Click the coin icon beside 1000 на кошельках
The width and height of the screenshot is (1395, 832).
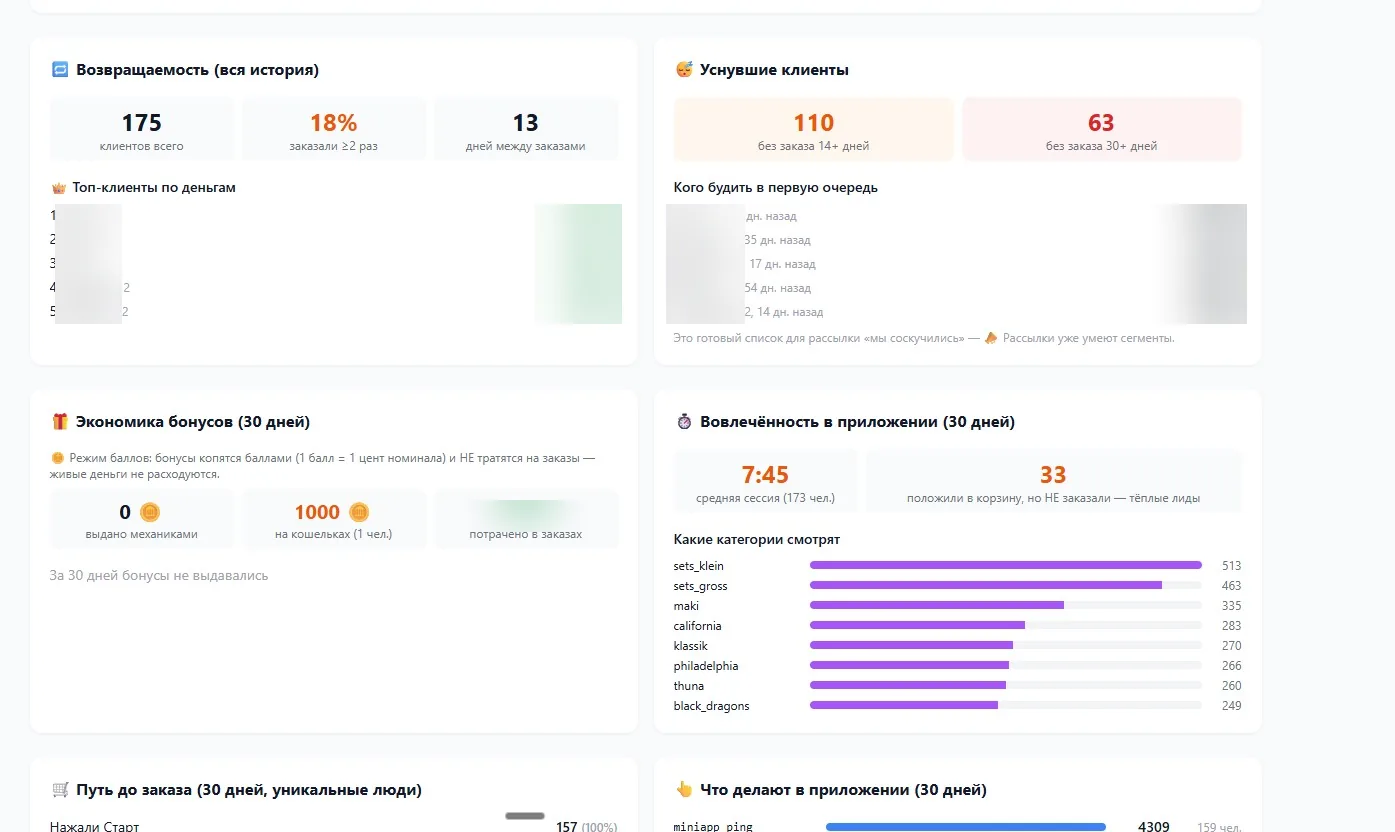pyautogui.click(x=359, y=512)
